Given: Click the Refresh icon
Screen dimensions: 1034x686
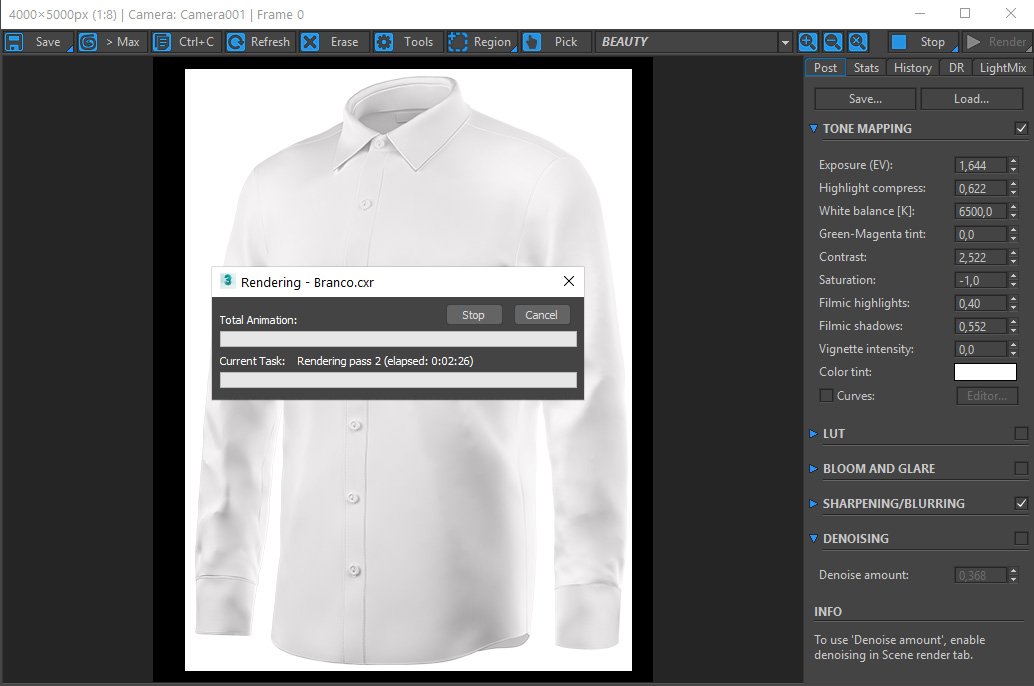Looking at the screenshot, I should pyautogui.click(x=236, y=41).
